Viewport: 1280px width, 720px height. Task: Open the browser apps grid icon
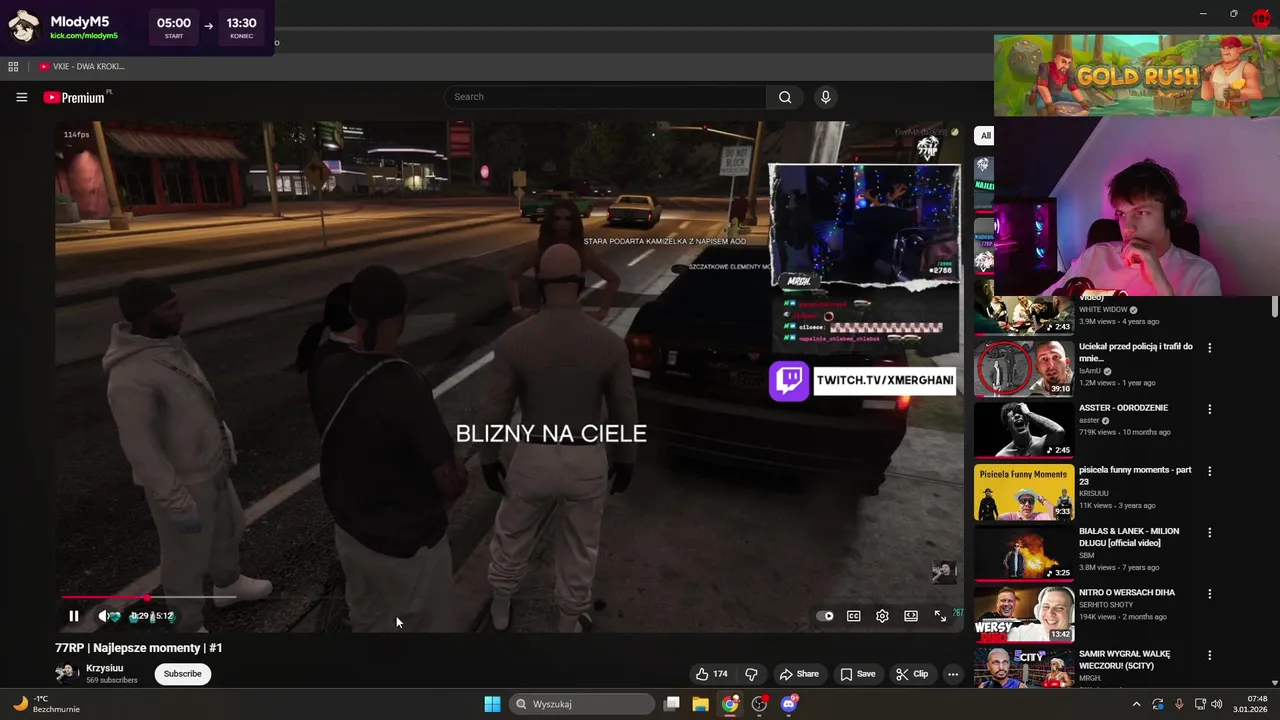point(13,66)
